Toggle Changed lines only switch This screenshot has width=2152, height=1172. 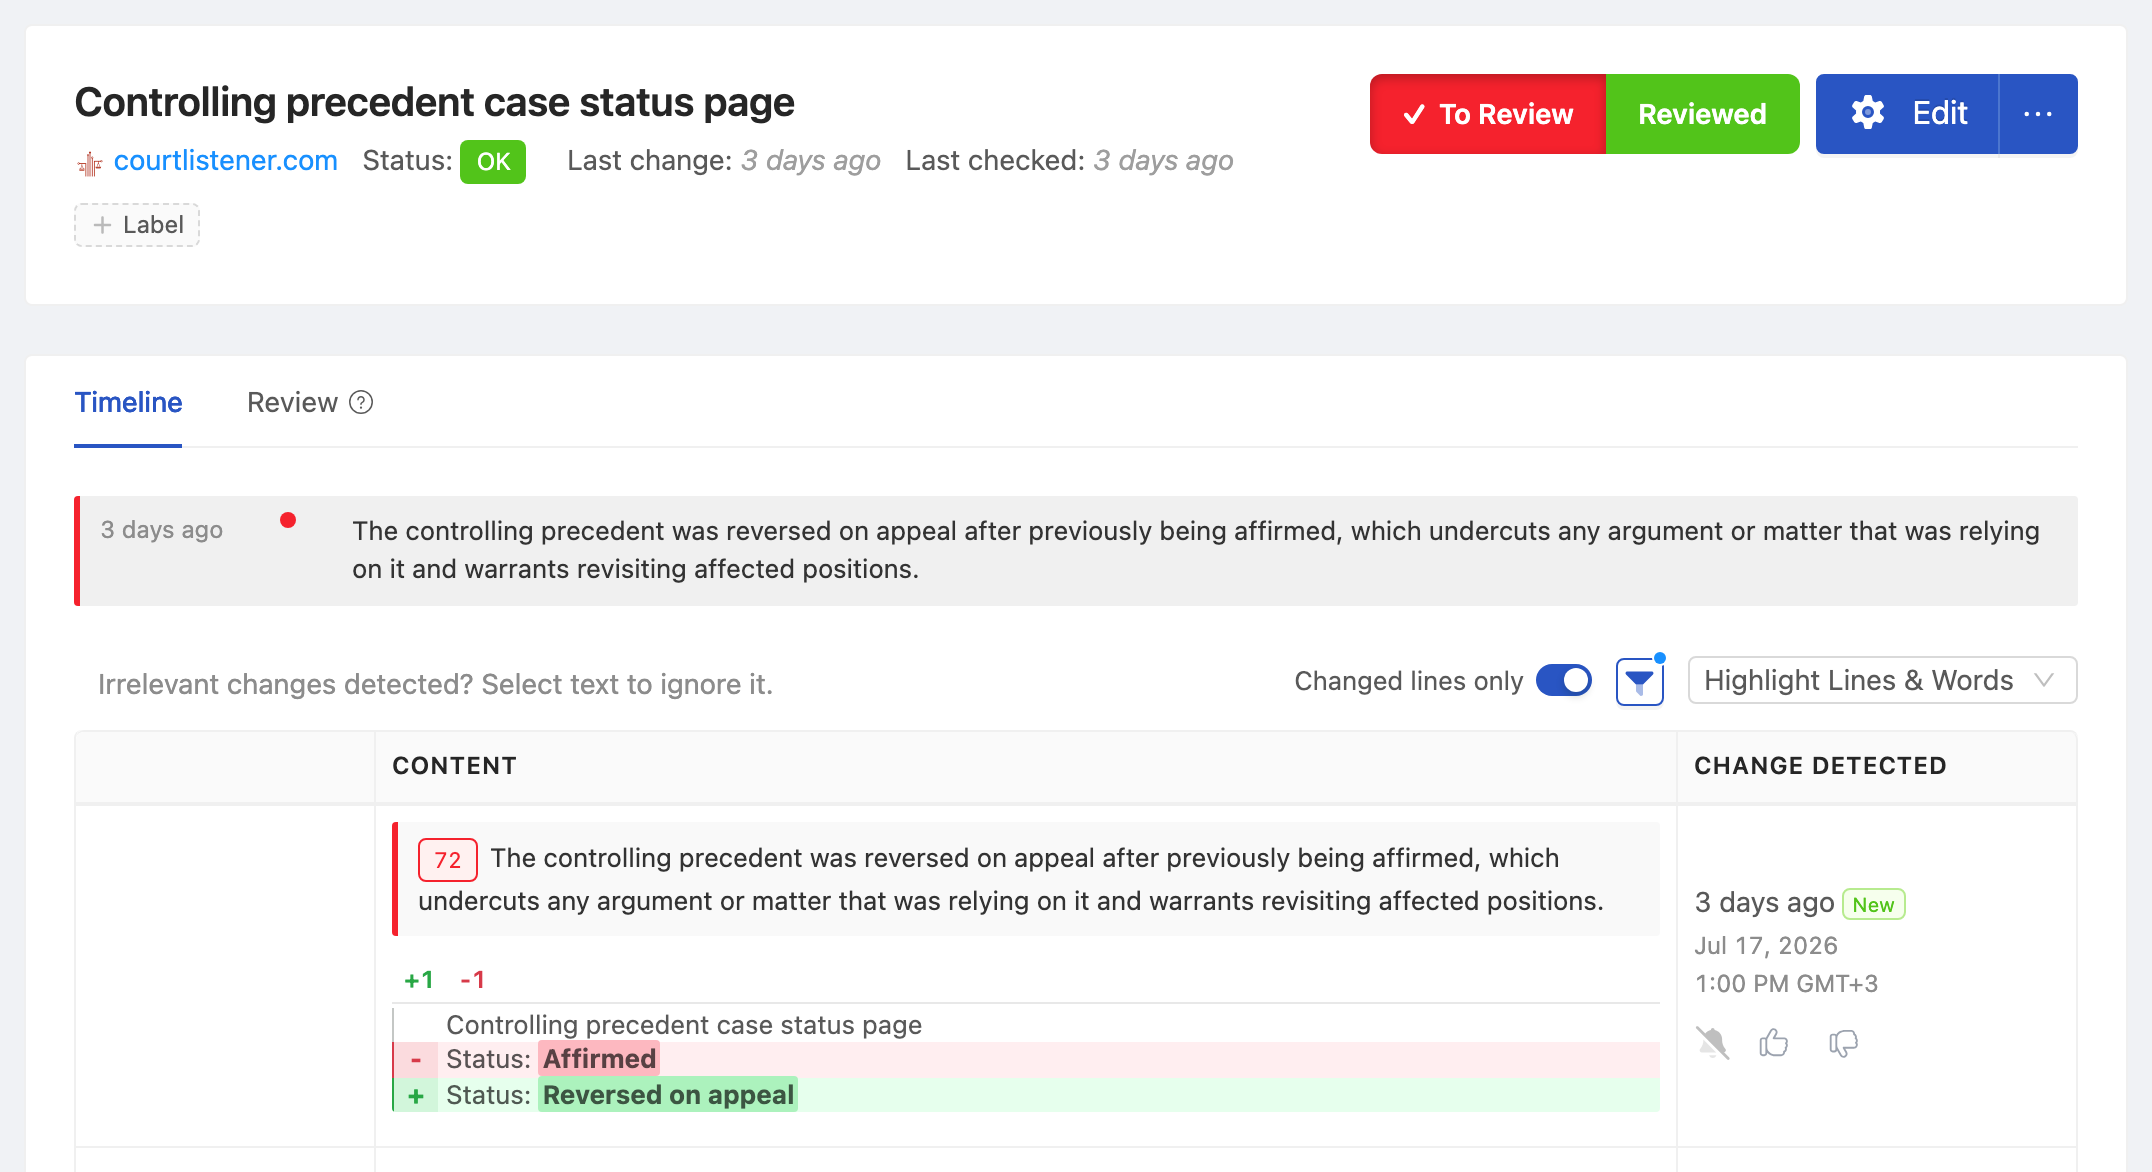point(1564,681)
